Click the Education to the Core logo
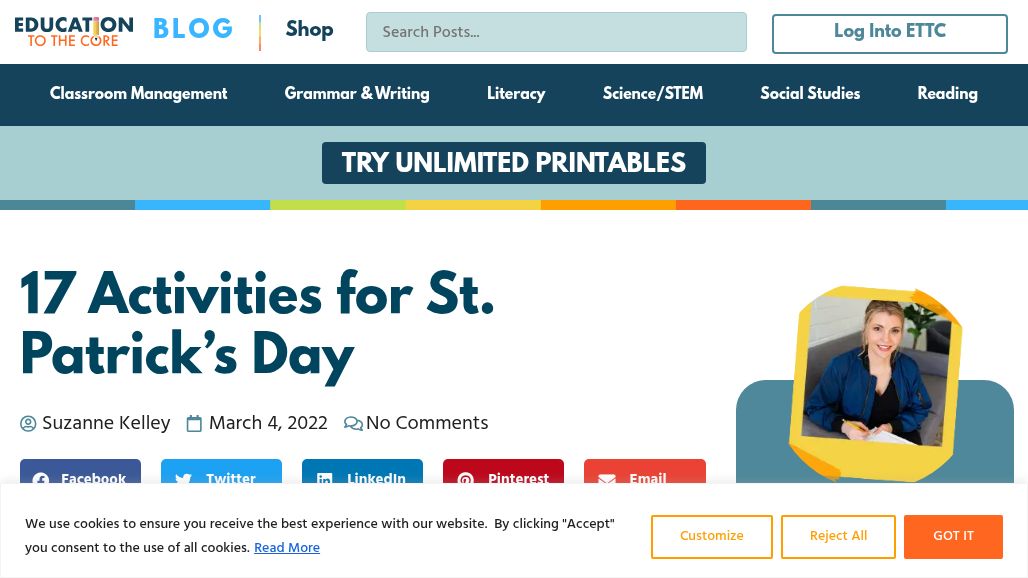 point(74,31)
